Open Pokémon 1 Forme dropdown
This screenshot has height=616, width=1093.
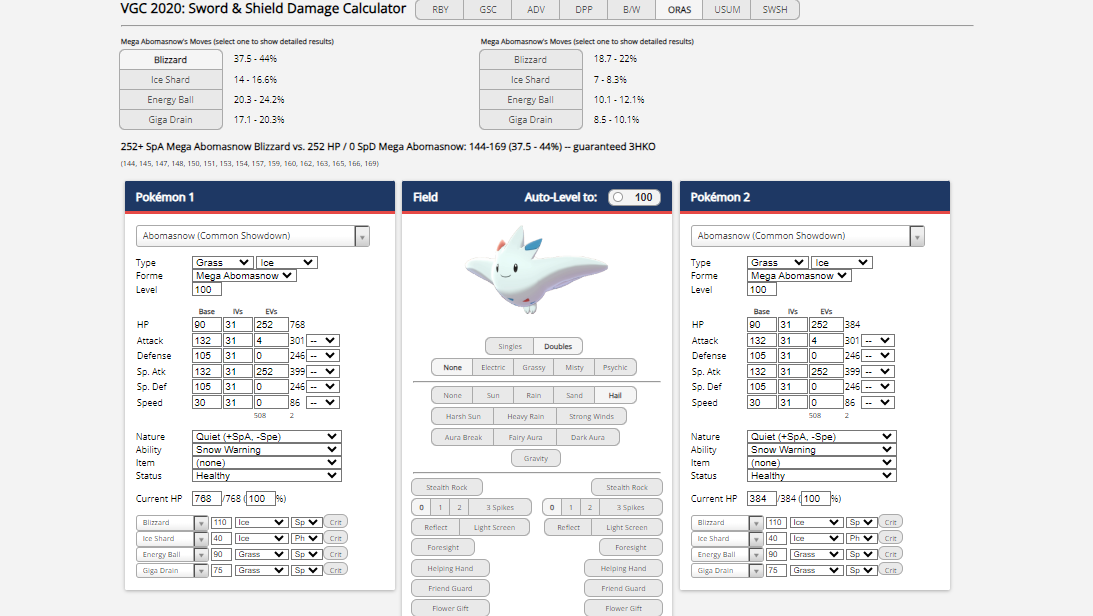[x=244, y=276]
